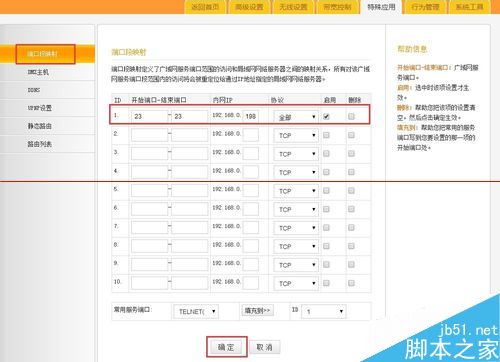Open the TCP protocol dropdown in row 10
500x362 pixels.
tap(296, 283)
